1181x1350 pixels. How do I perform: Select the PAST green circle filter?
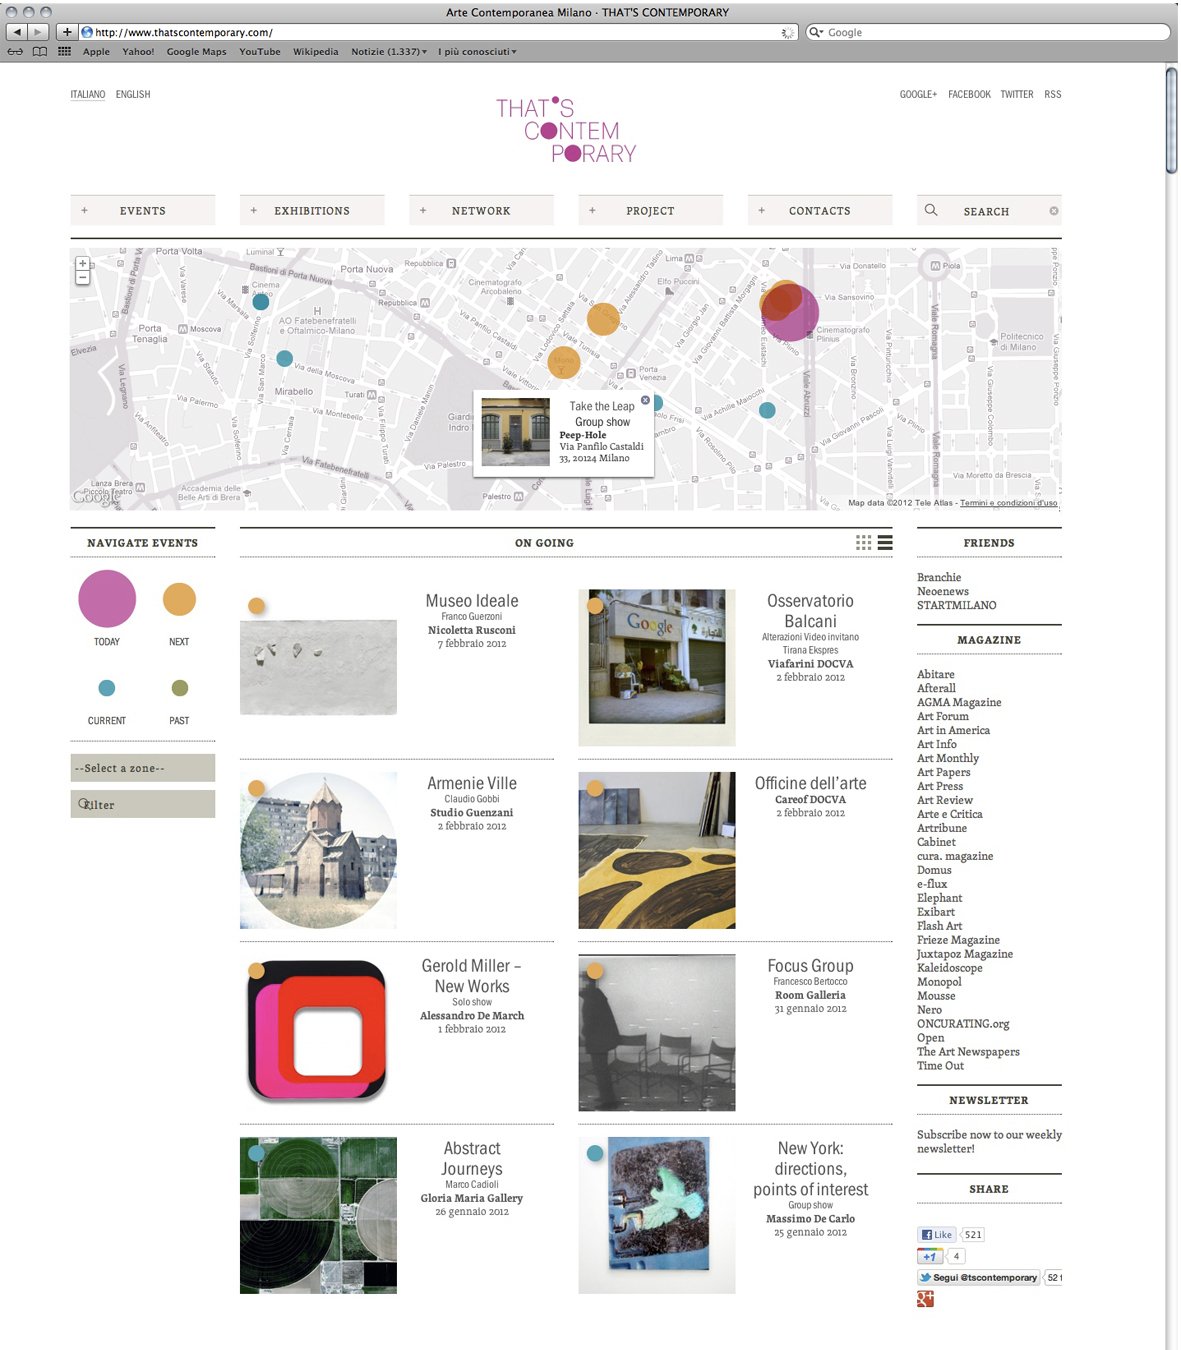pos(179,688)
